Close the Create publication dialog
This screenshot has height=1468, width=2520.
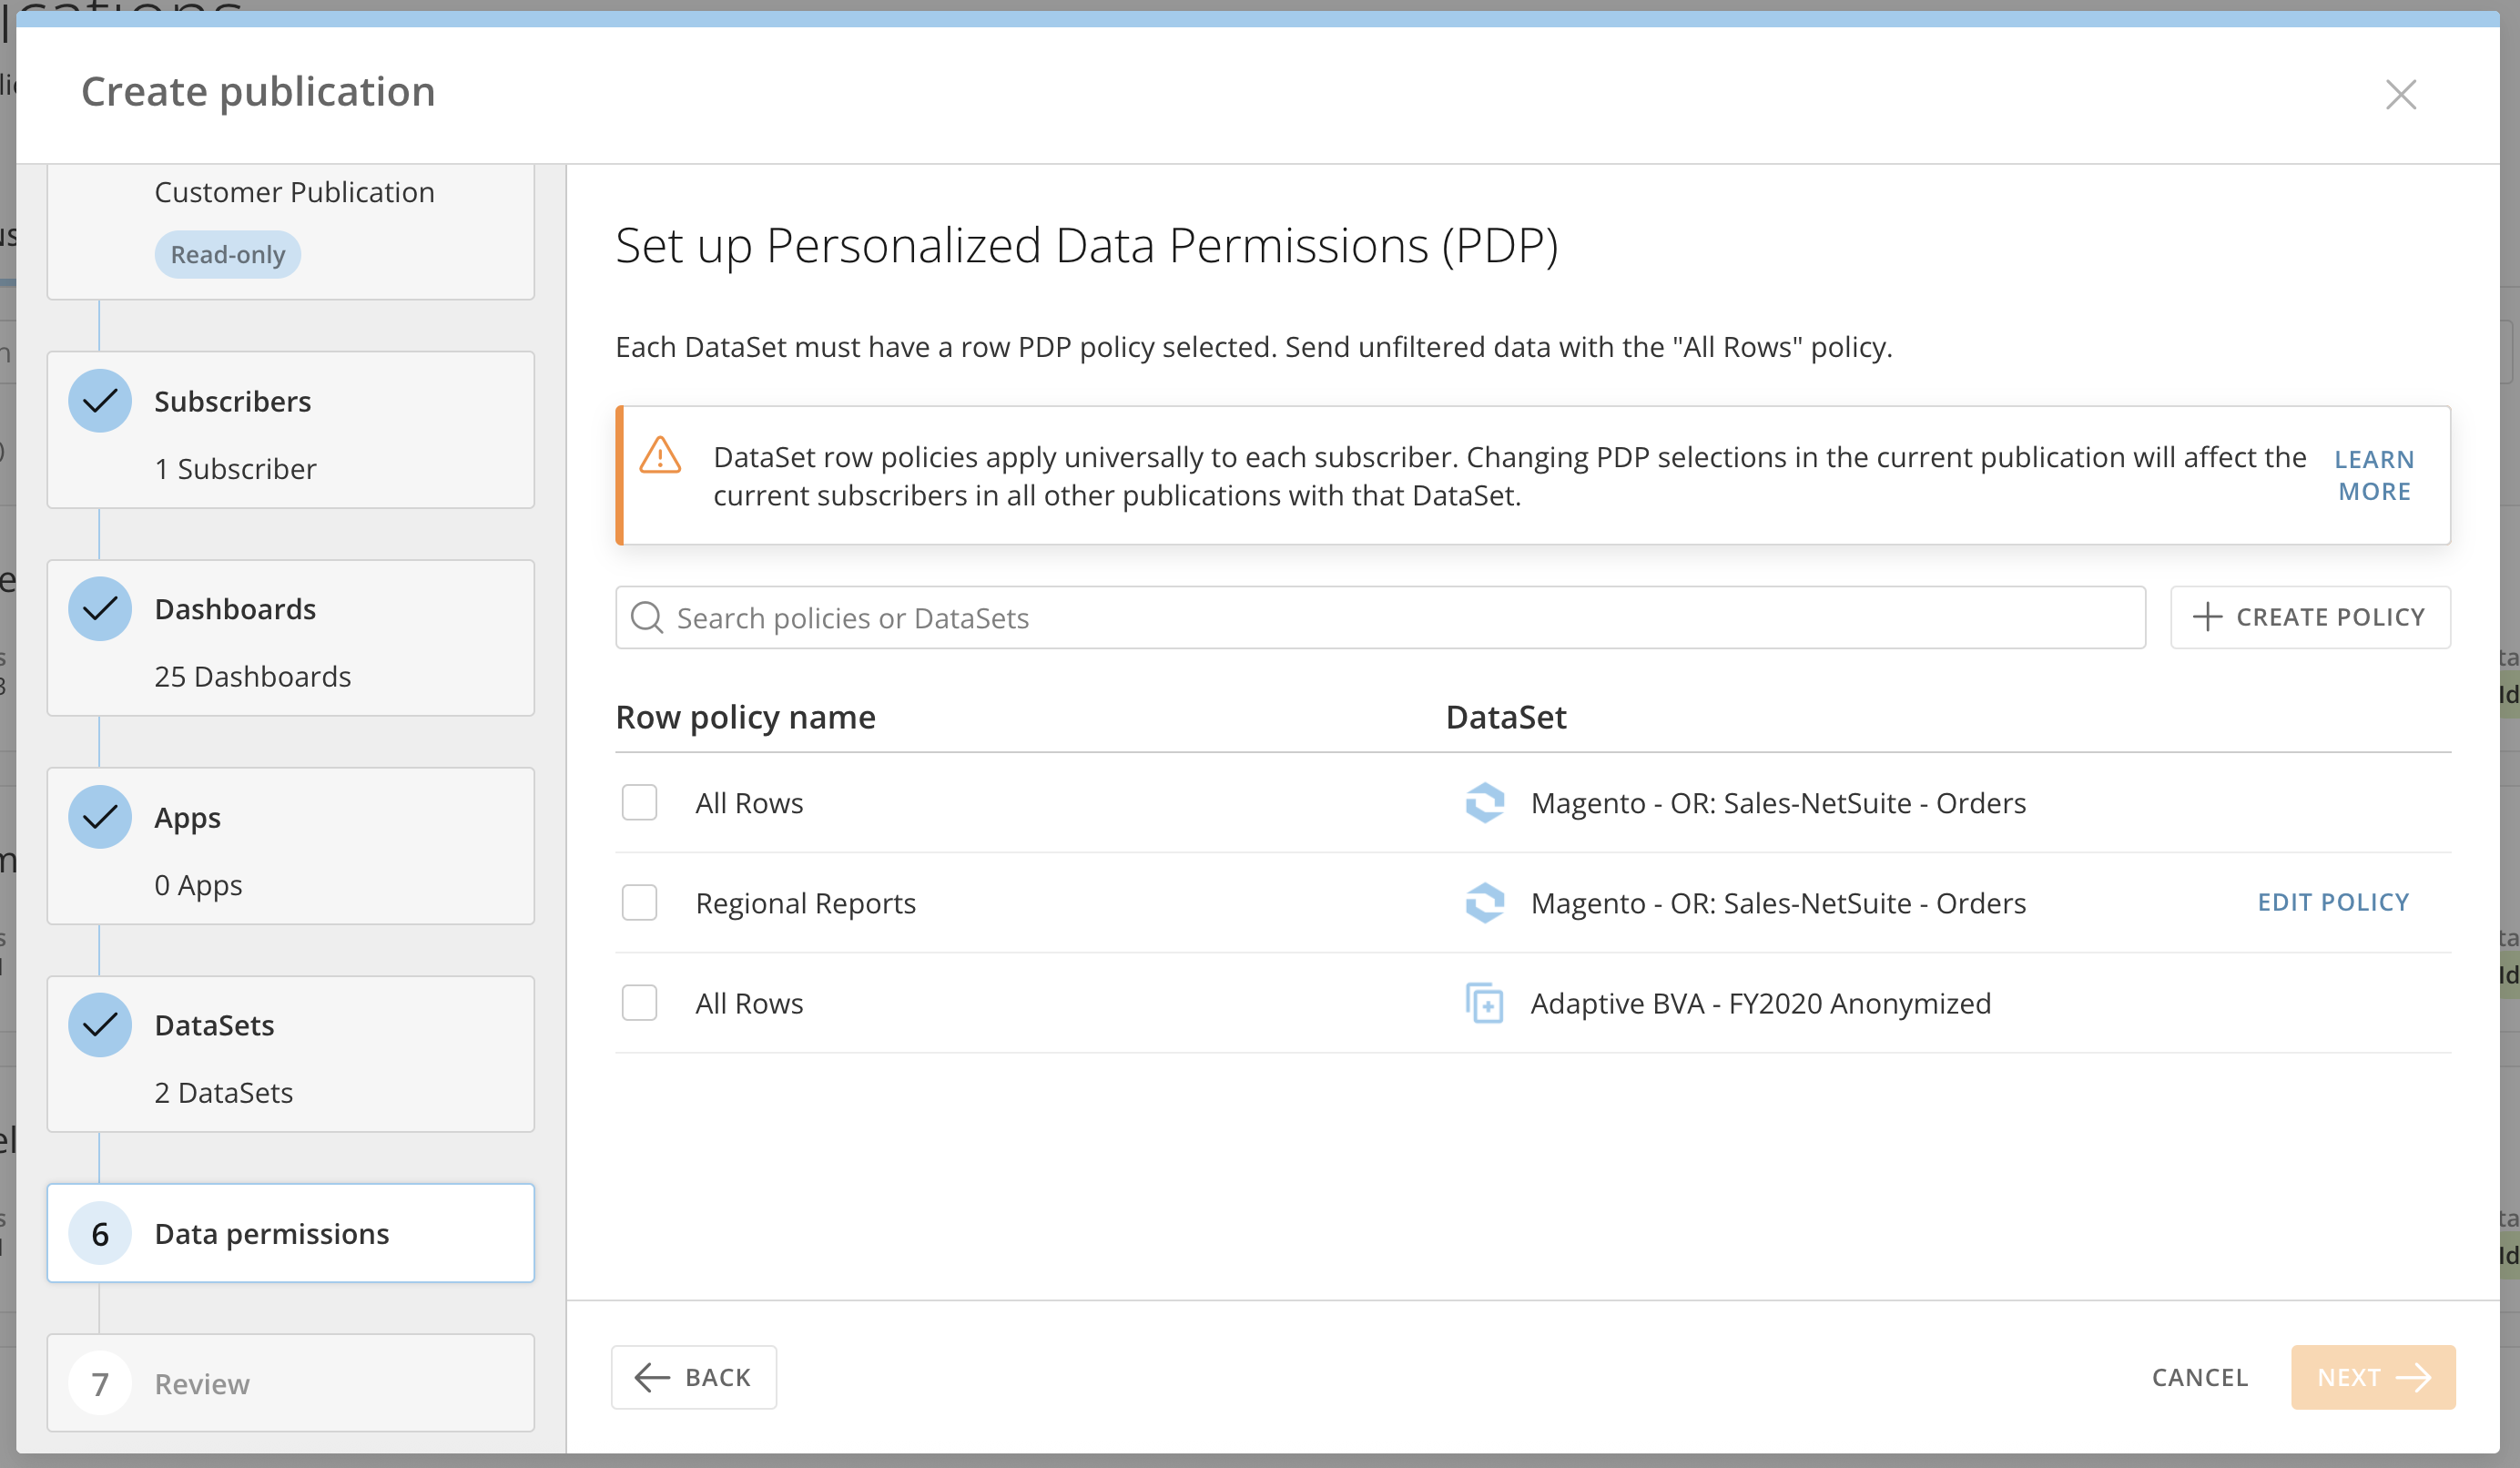[x=2400, y=94]
